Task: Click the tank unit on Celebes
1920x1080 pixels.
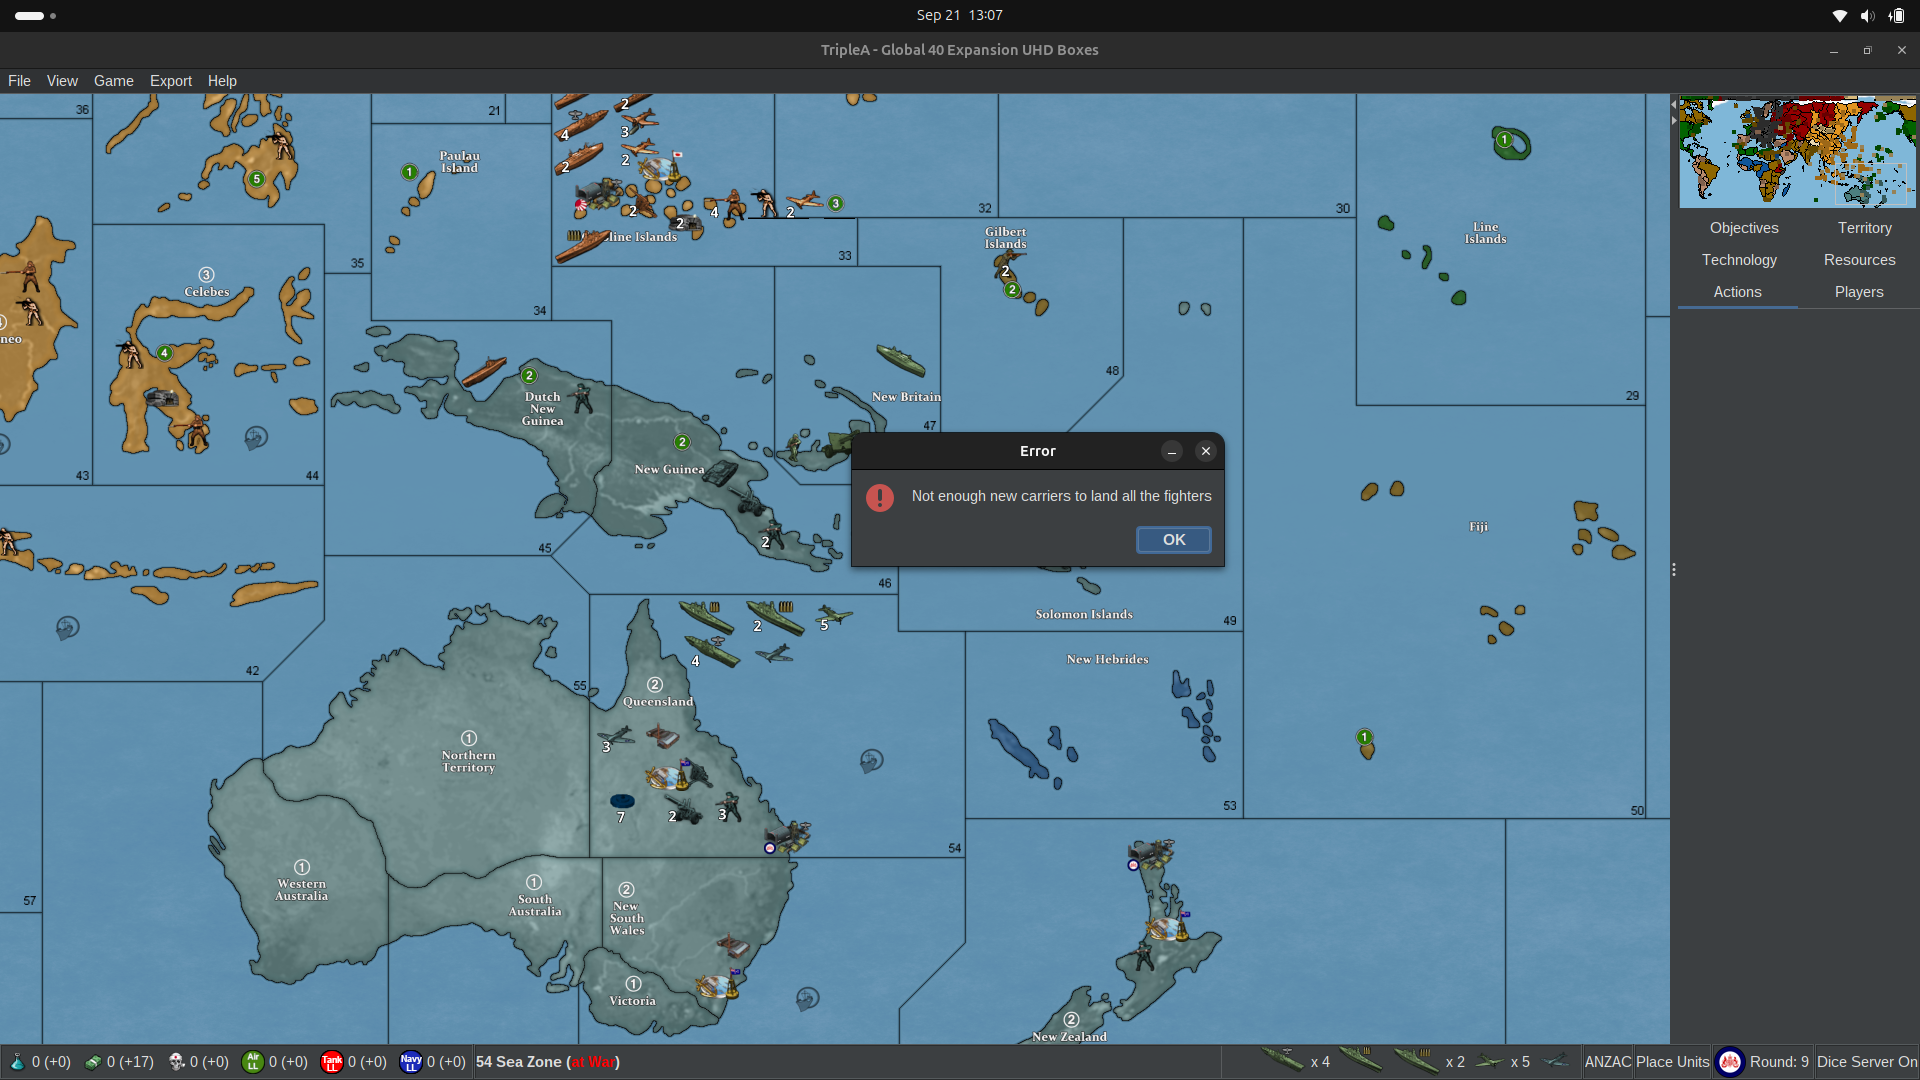Action: (x=161, y=398)
